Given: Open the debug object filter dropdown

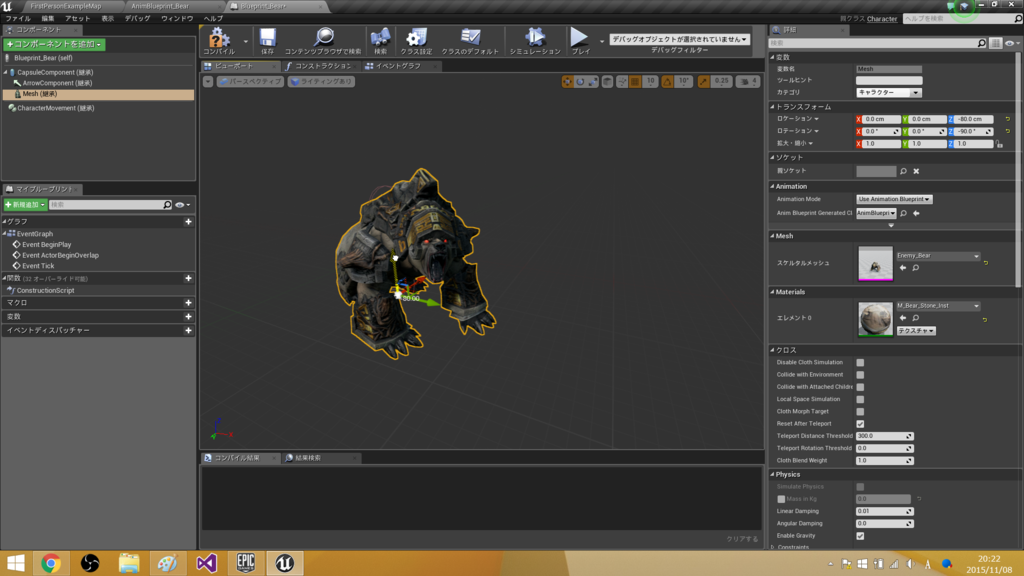Looking at the screenshot, I should pos(679,39).
